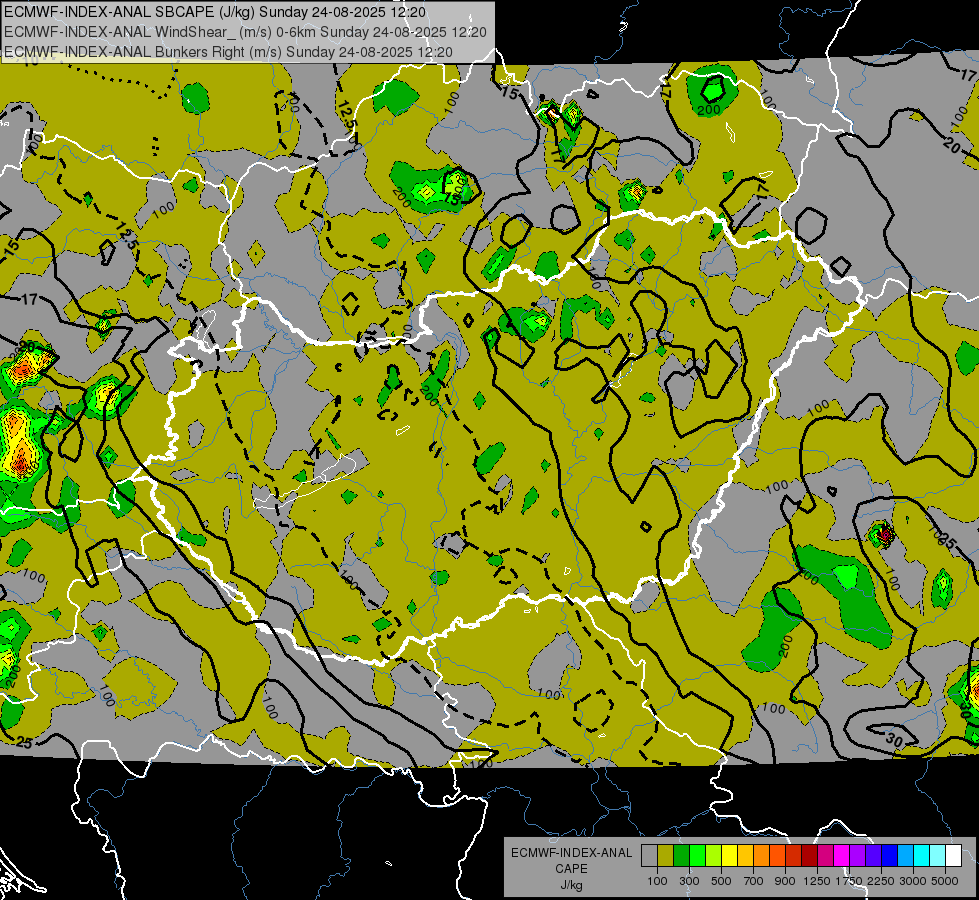Click the 100 label on the legend

click(657, 881)
